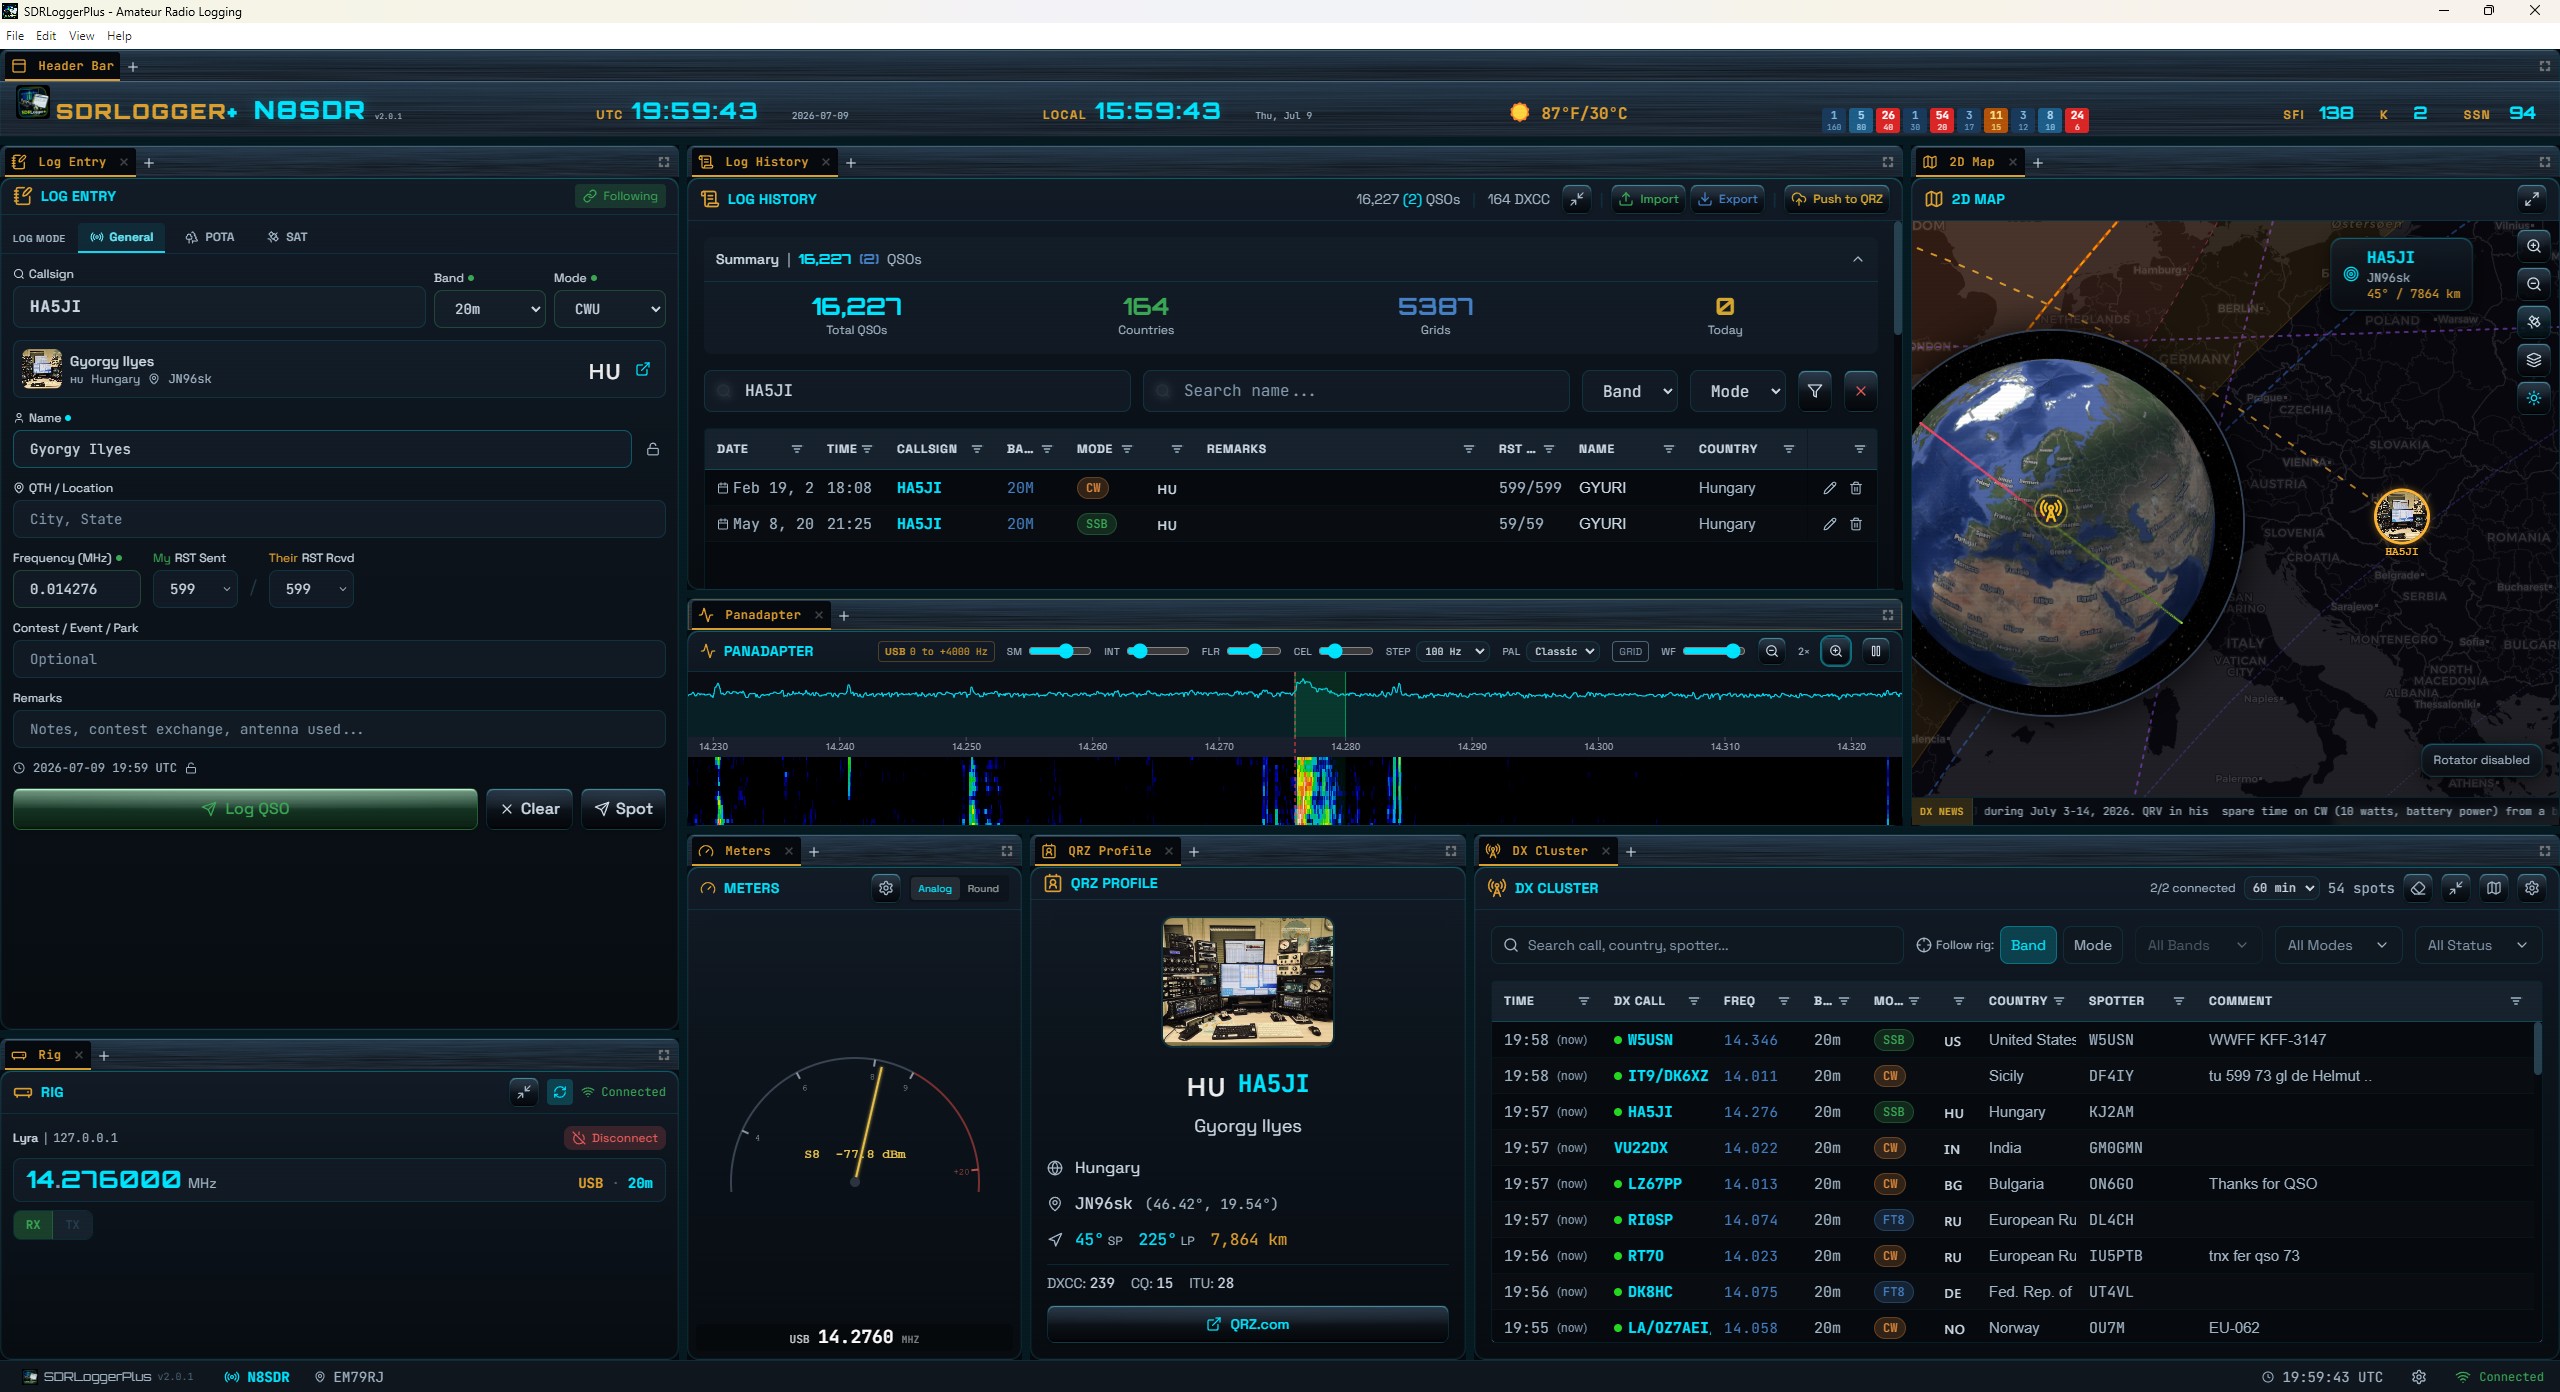This screenshot has width=2560, height=1392.
Task: Open status bar settings gear
Action: coord(2419,1377)
